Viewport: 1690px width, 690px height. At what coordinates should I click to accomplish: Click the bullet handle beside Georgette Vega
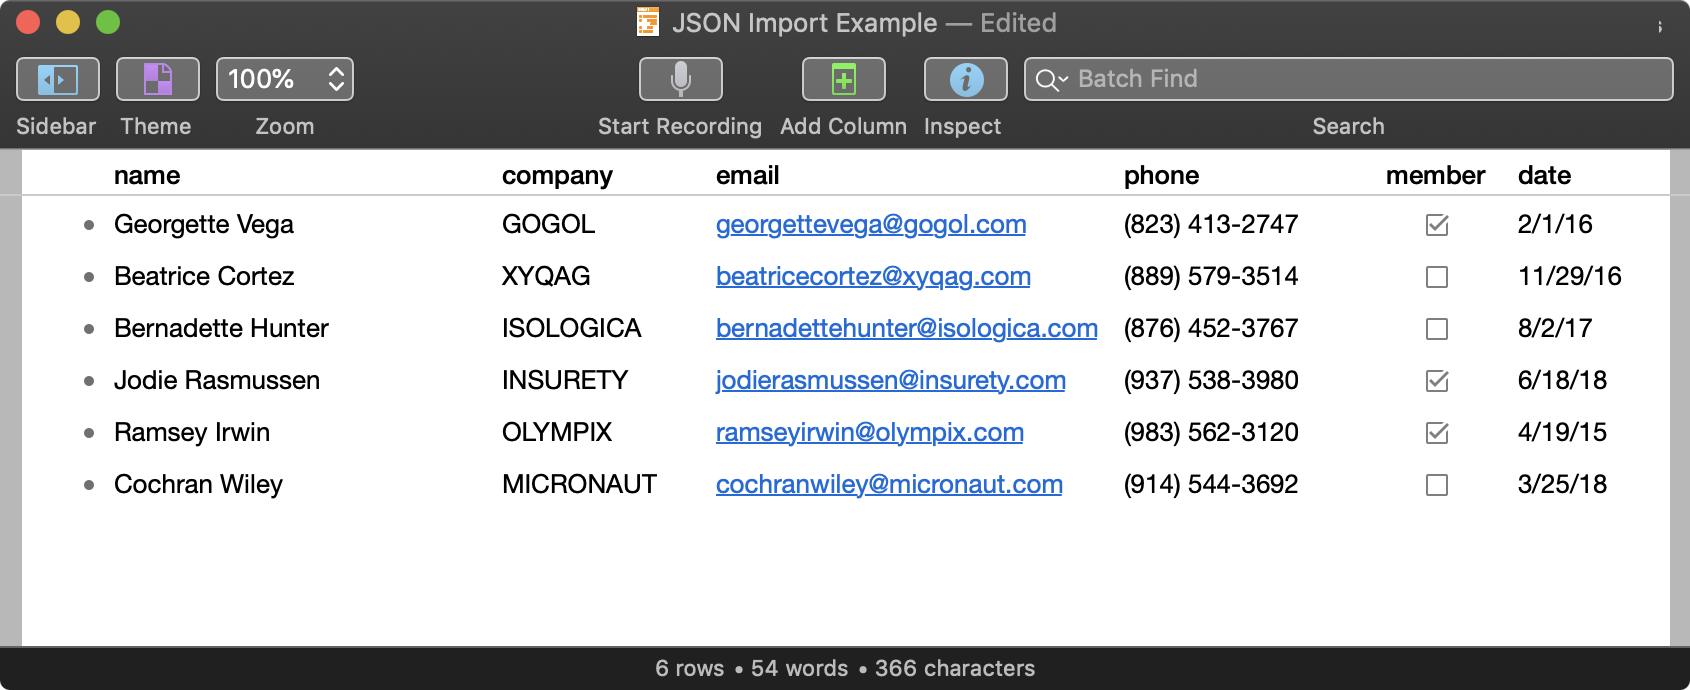point(89,225)
